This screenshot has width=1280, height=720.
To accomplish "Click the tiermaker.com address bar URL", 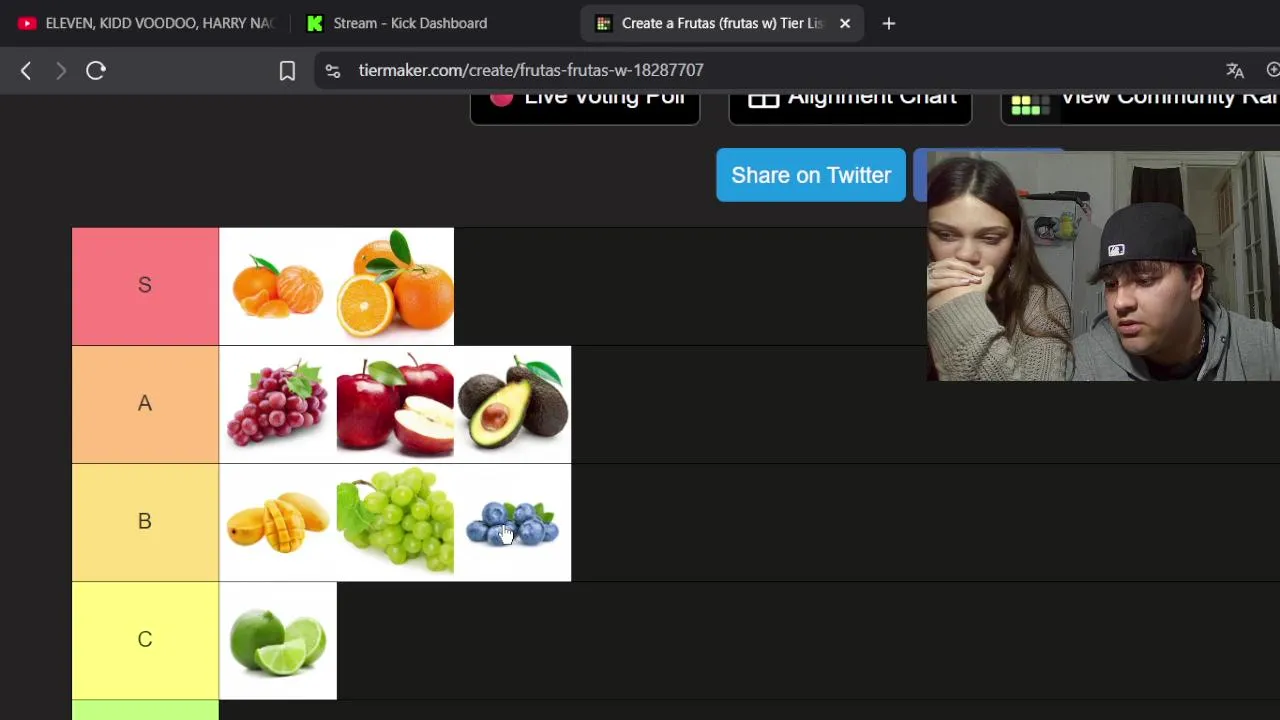I will 531,70.
